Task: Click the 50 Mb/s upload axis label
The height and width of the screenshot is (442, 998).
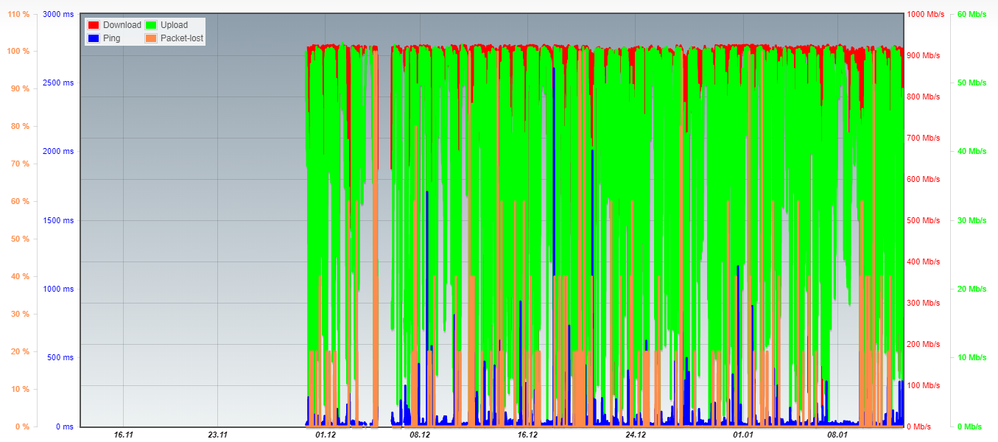Action: [x=972, y=83]
